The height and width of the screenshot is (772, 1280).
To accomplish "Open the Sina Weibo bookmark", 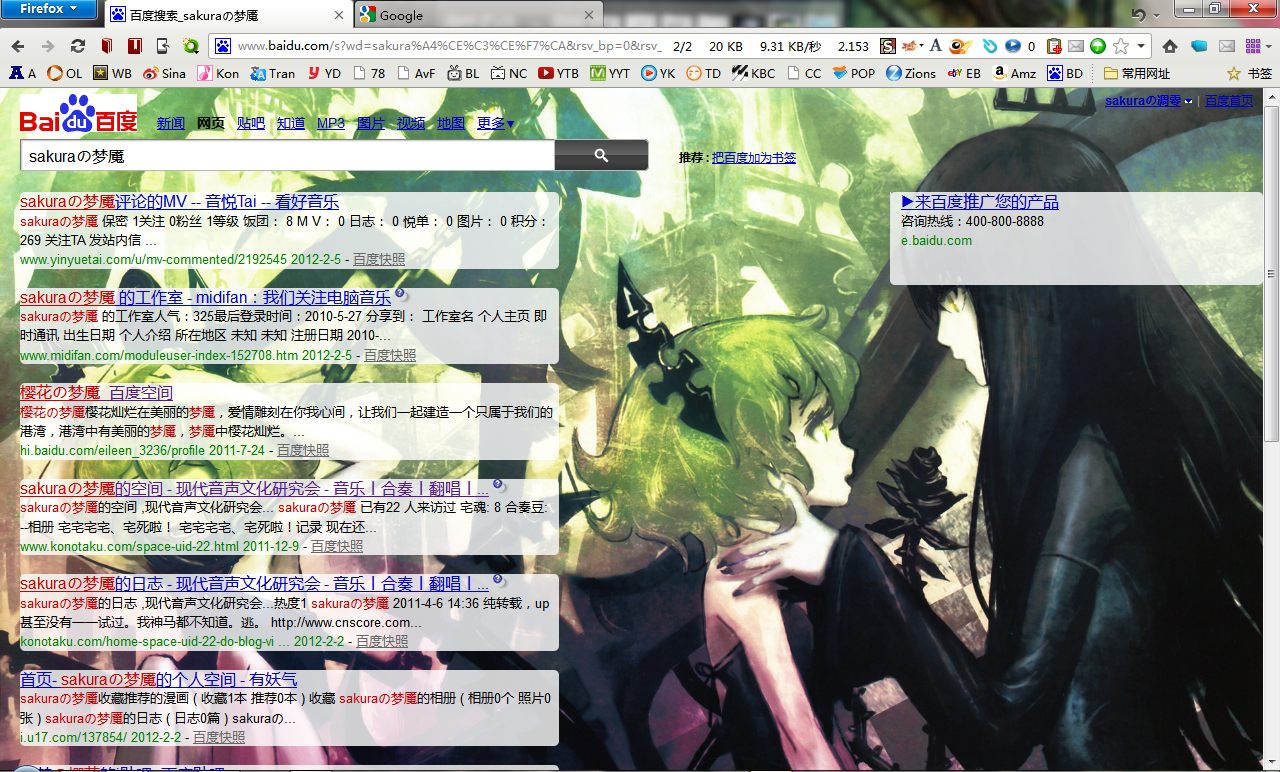I will (164, 73).
